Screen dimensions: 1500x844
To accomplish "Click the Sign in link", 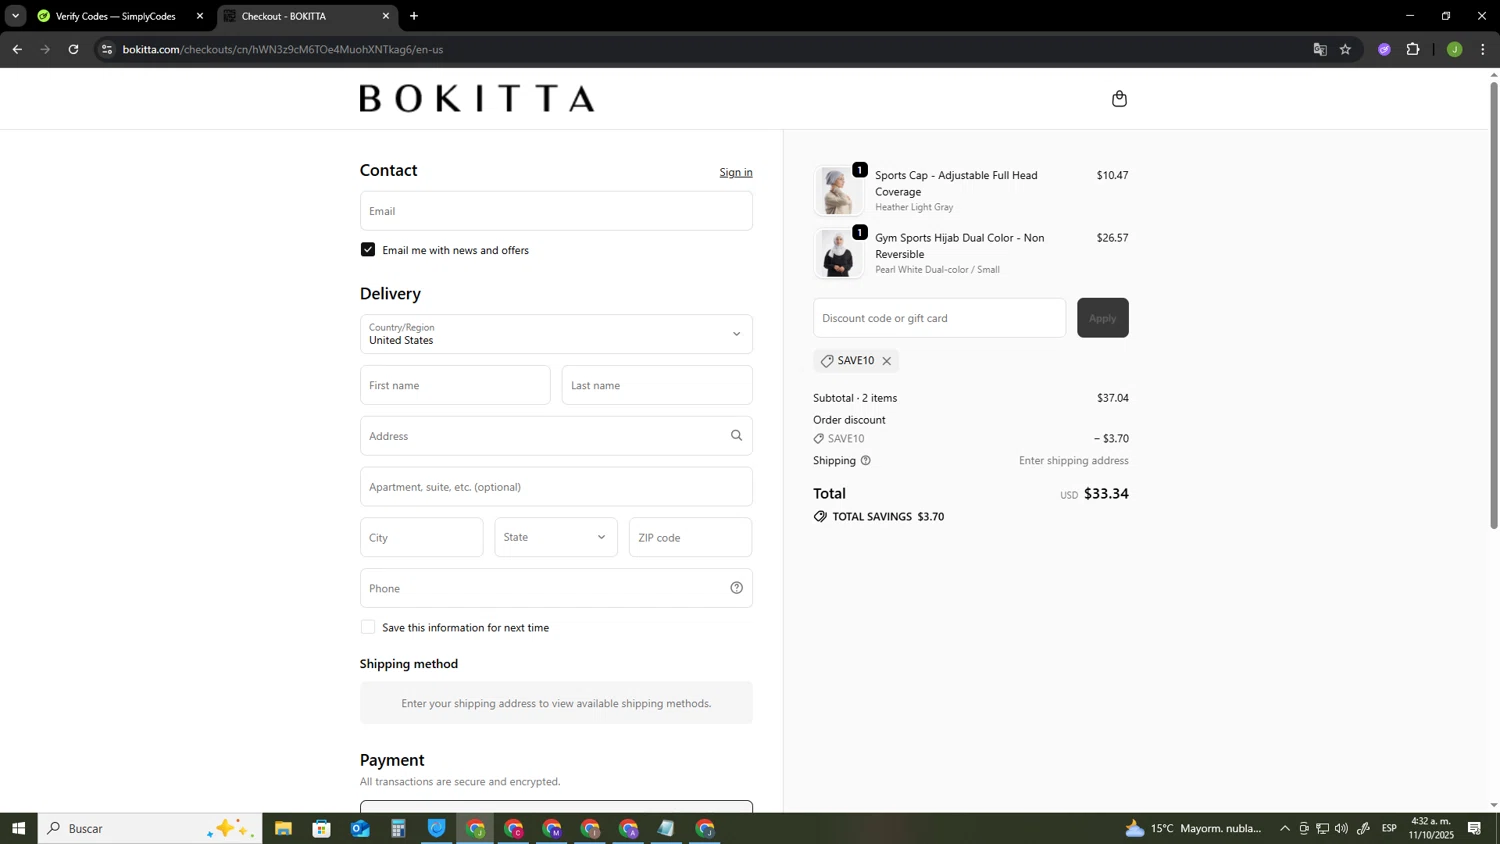I will click(736, 172).
